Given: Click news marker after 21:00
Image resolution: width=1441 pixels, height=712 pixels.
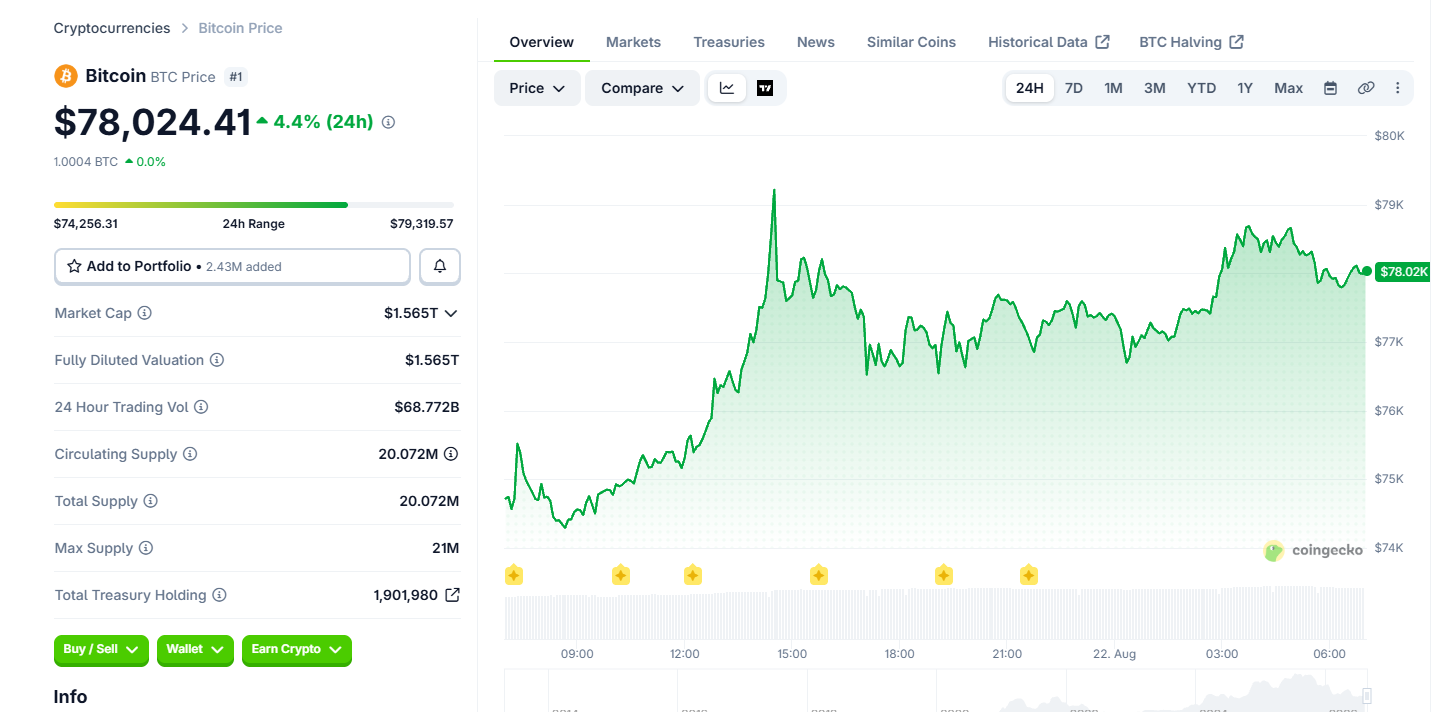Looking at the screenshot, I should (1029, 575).
